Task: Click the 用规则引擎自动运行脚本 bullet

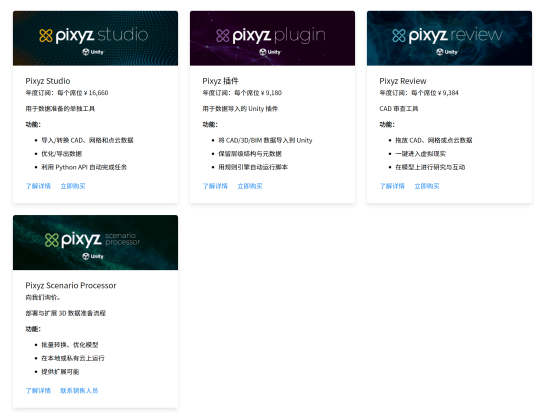Action: tap(253, 167)
